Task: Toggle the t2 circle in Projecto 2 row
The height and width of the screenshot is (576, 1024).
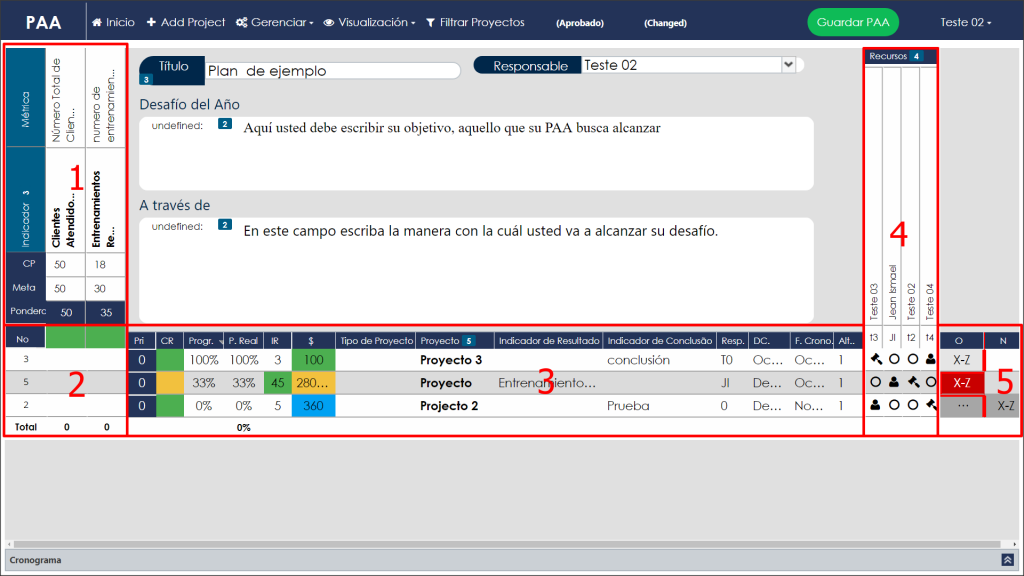Action: point(913,405)
